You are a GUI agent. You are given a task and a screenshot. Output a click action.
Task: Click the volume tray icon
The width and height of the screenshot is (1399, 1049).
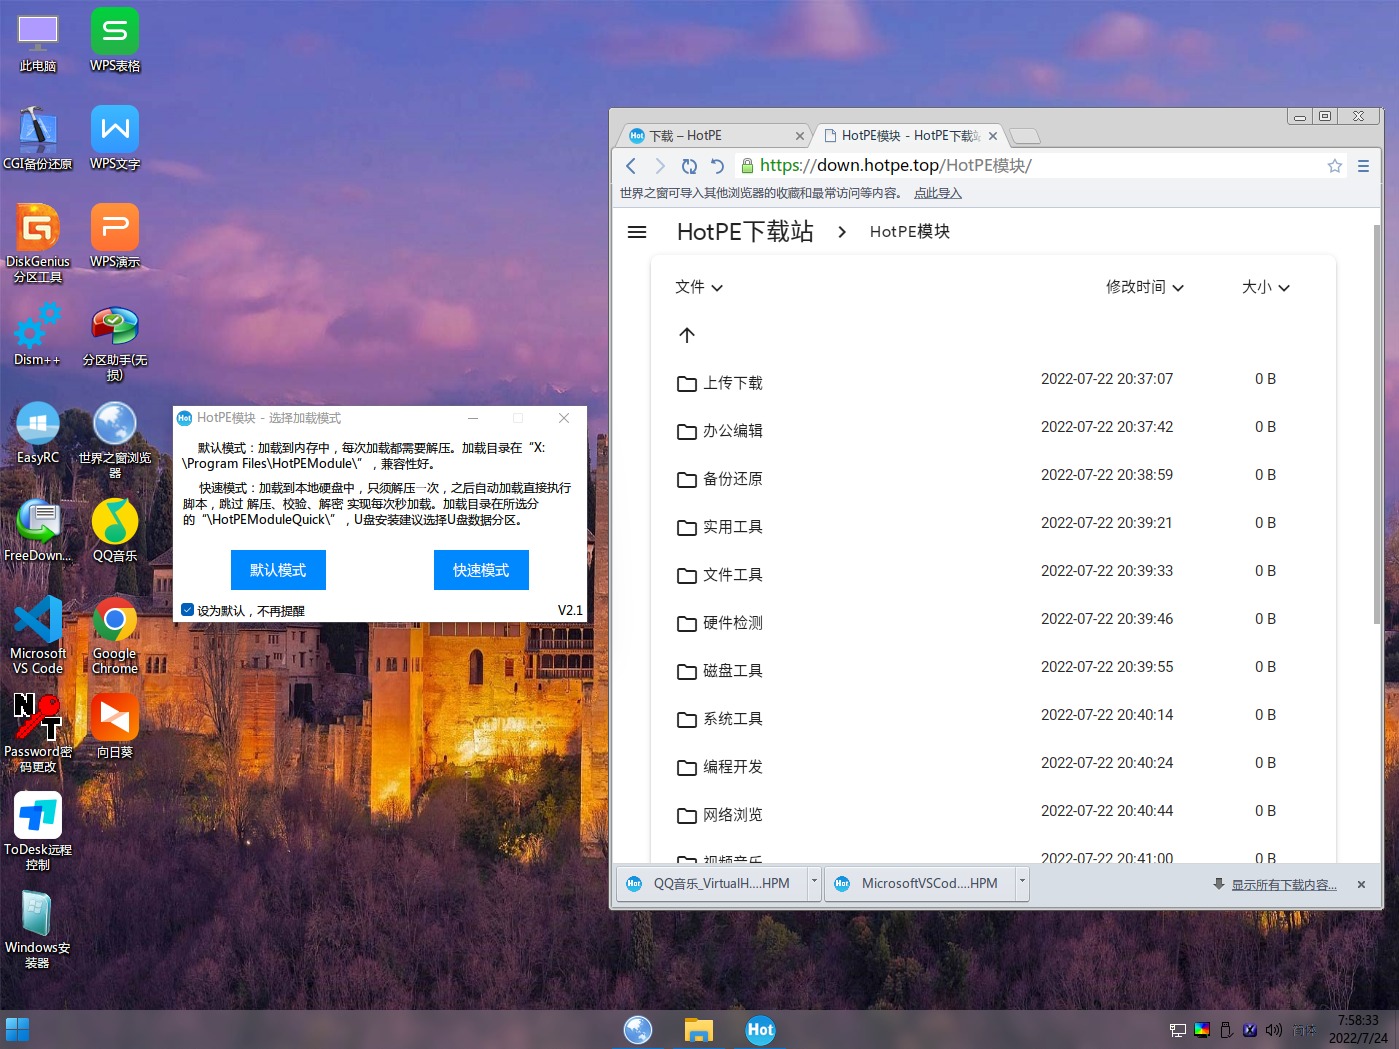point(1273,1030)
